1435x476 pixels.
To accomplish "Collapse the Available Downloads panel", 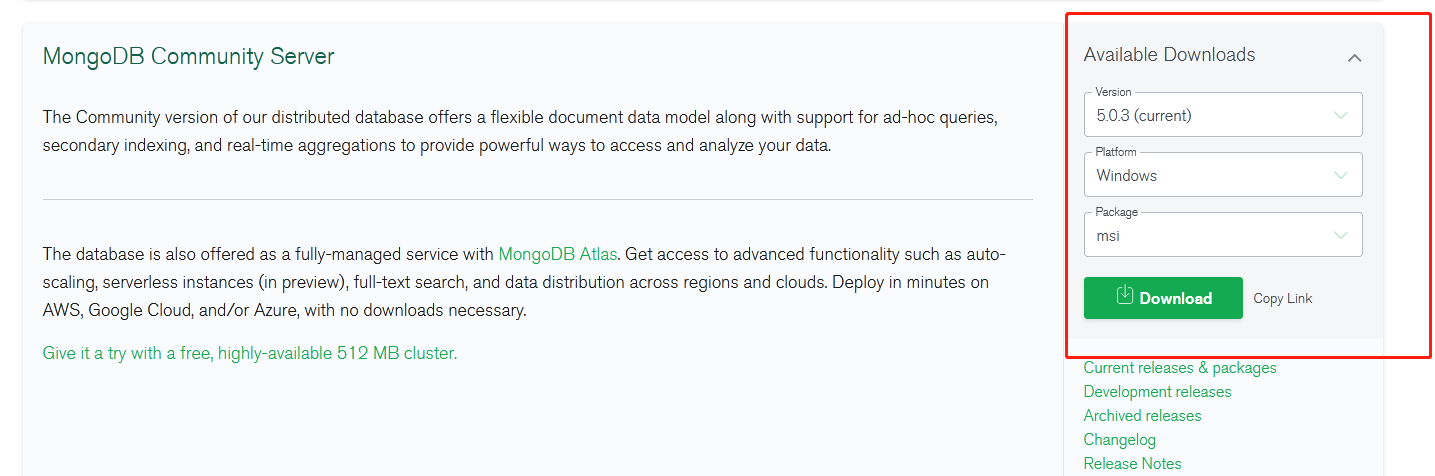I will 1354,58.
